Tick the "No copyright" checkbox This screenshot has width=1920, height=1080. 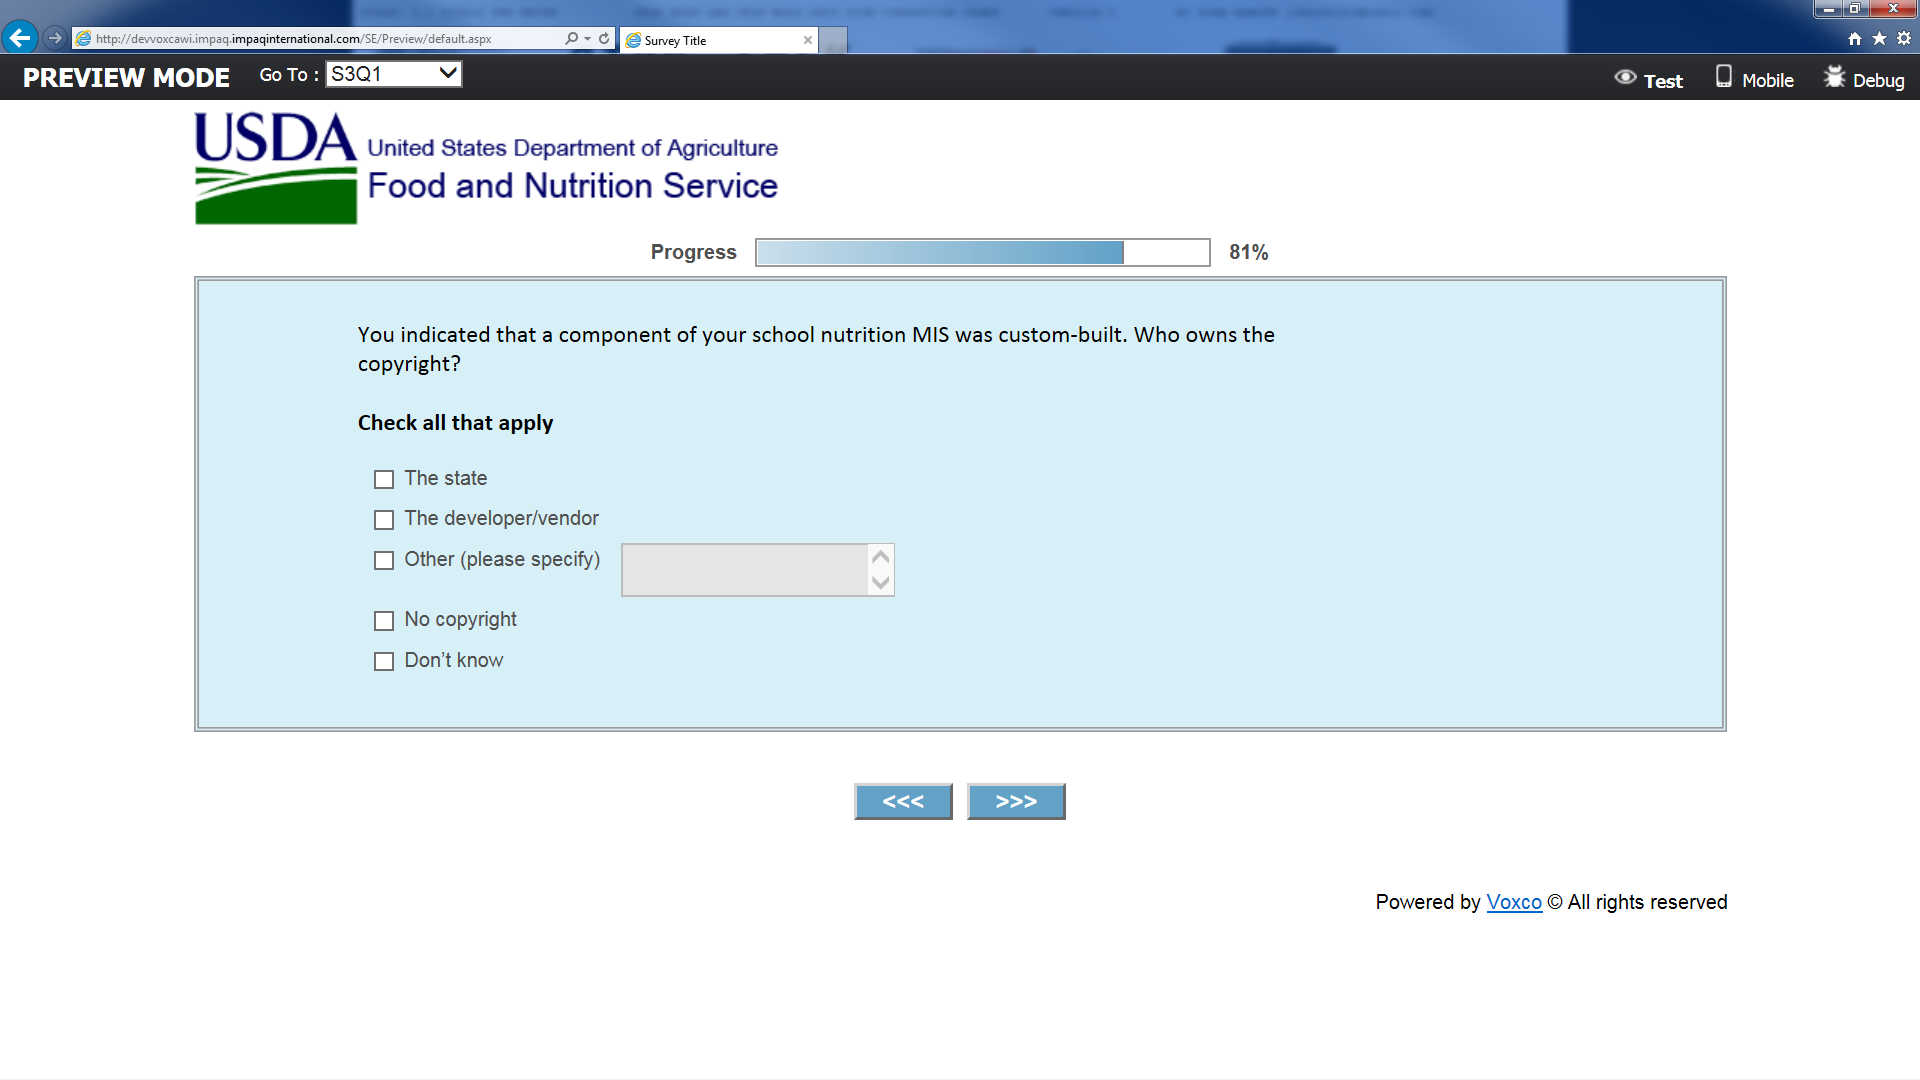(x=384, y=621)
